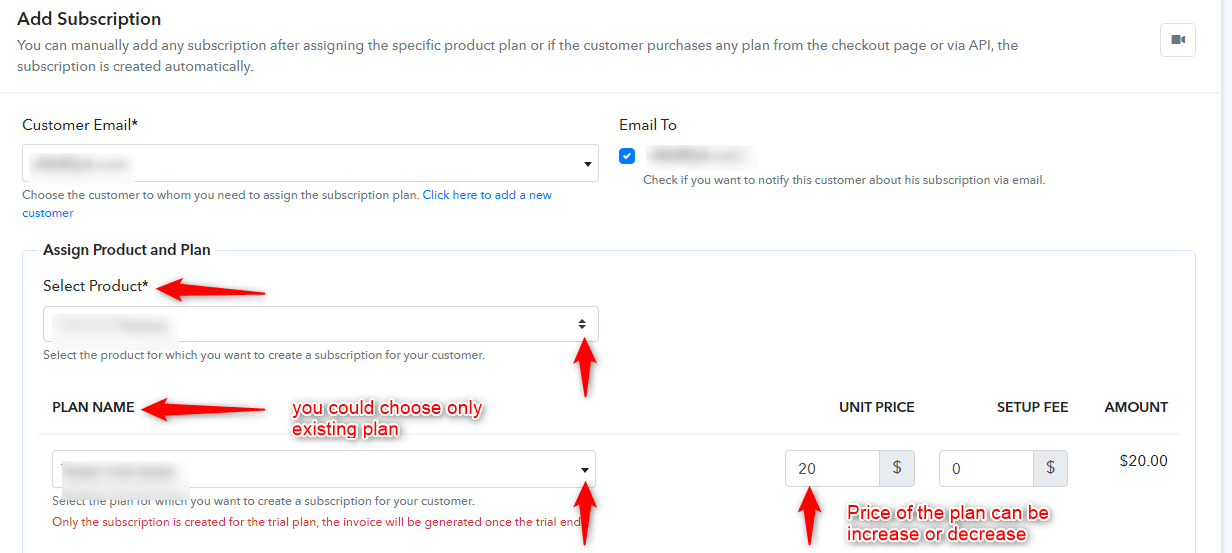Image resolution: width=1232 pixels, height=553 pixels.
Task: Select the AMOUNT column header
Action: (x=1136, y=407)
